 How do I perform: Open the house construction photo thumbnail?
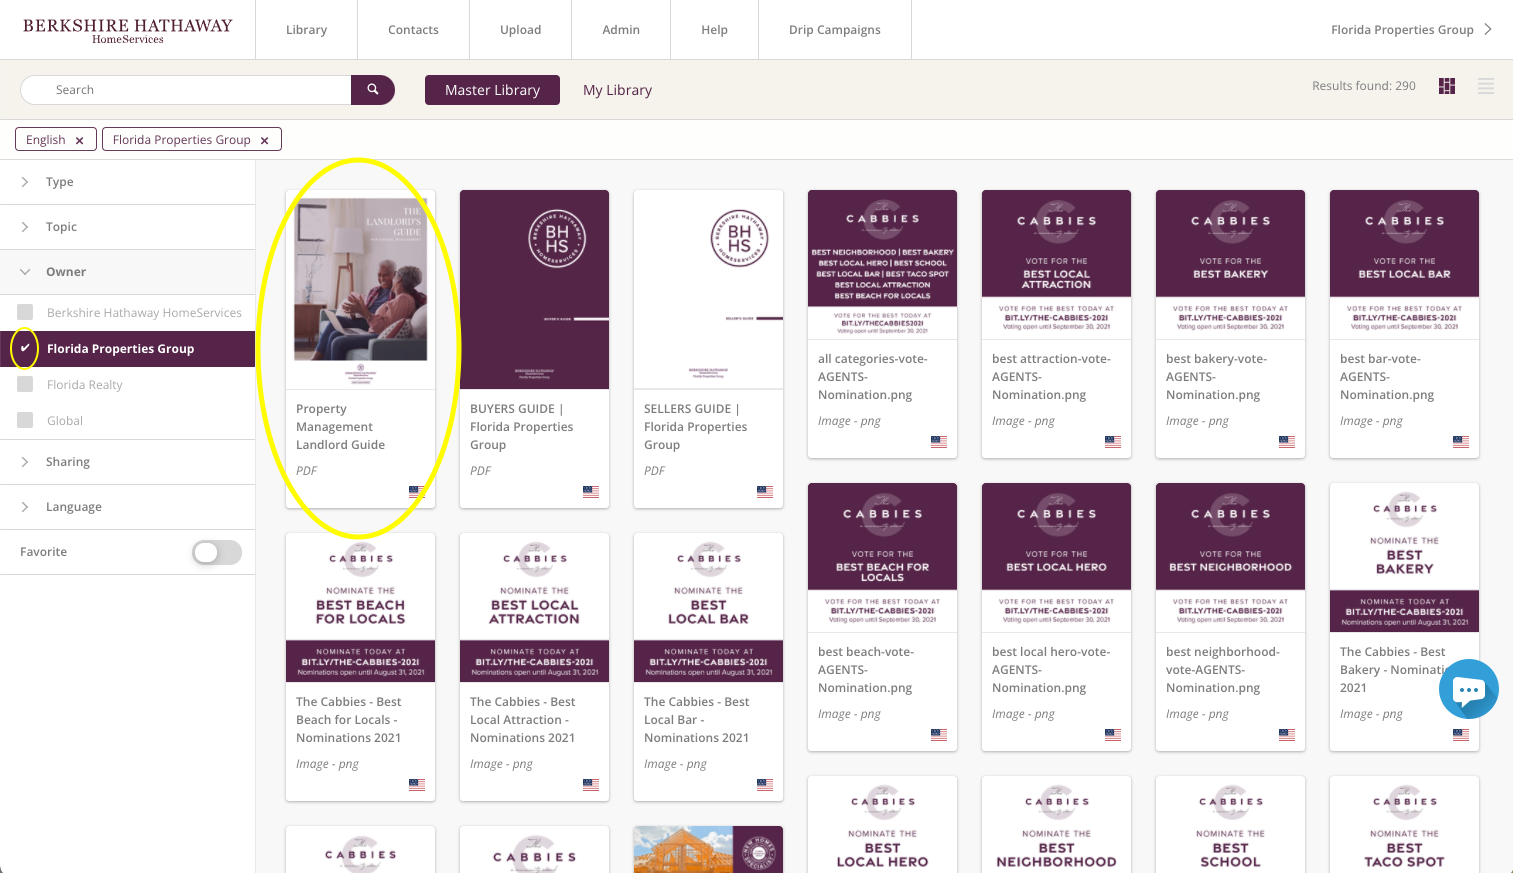[x=708, y=849]
